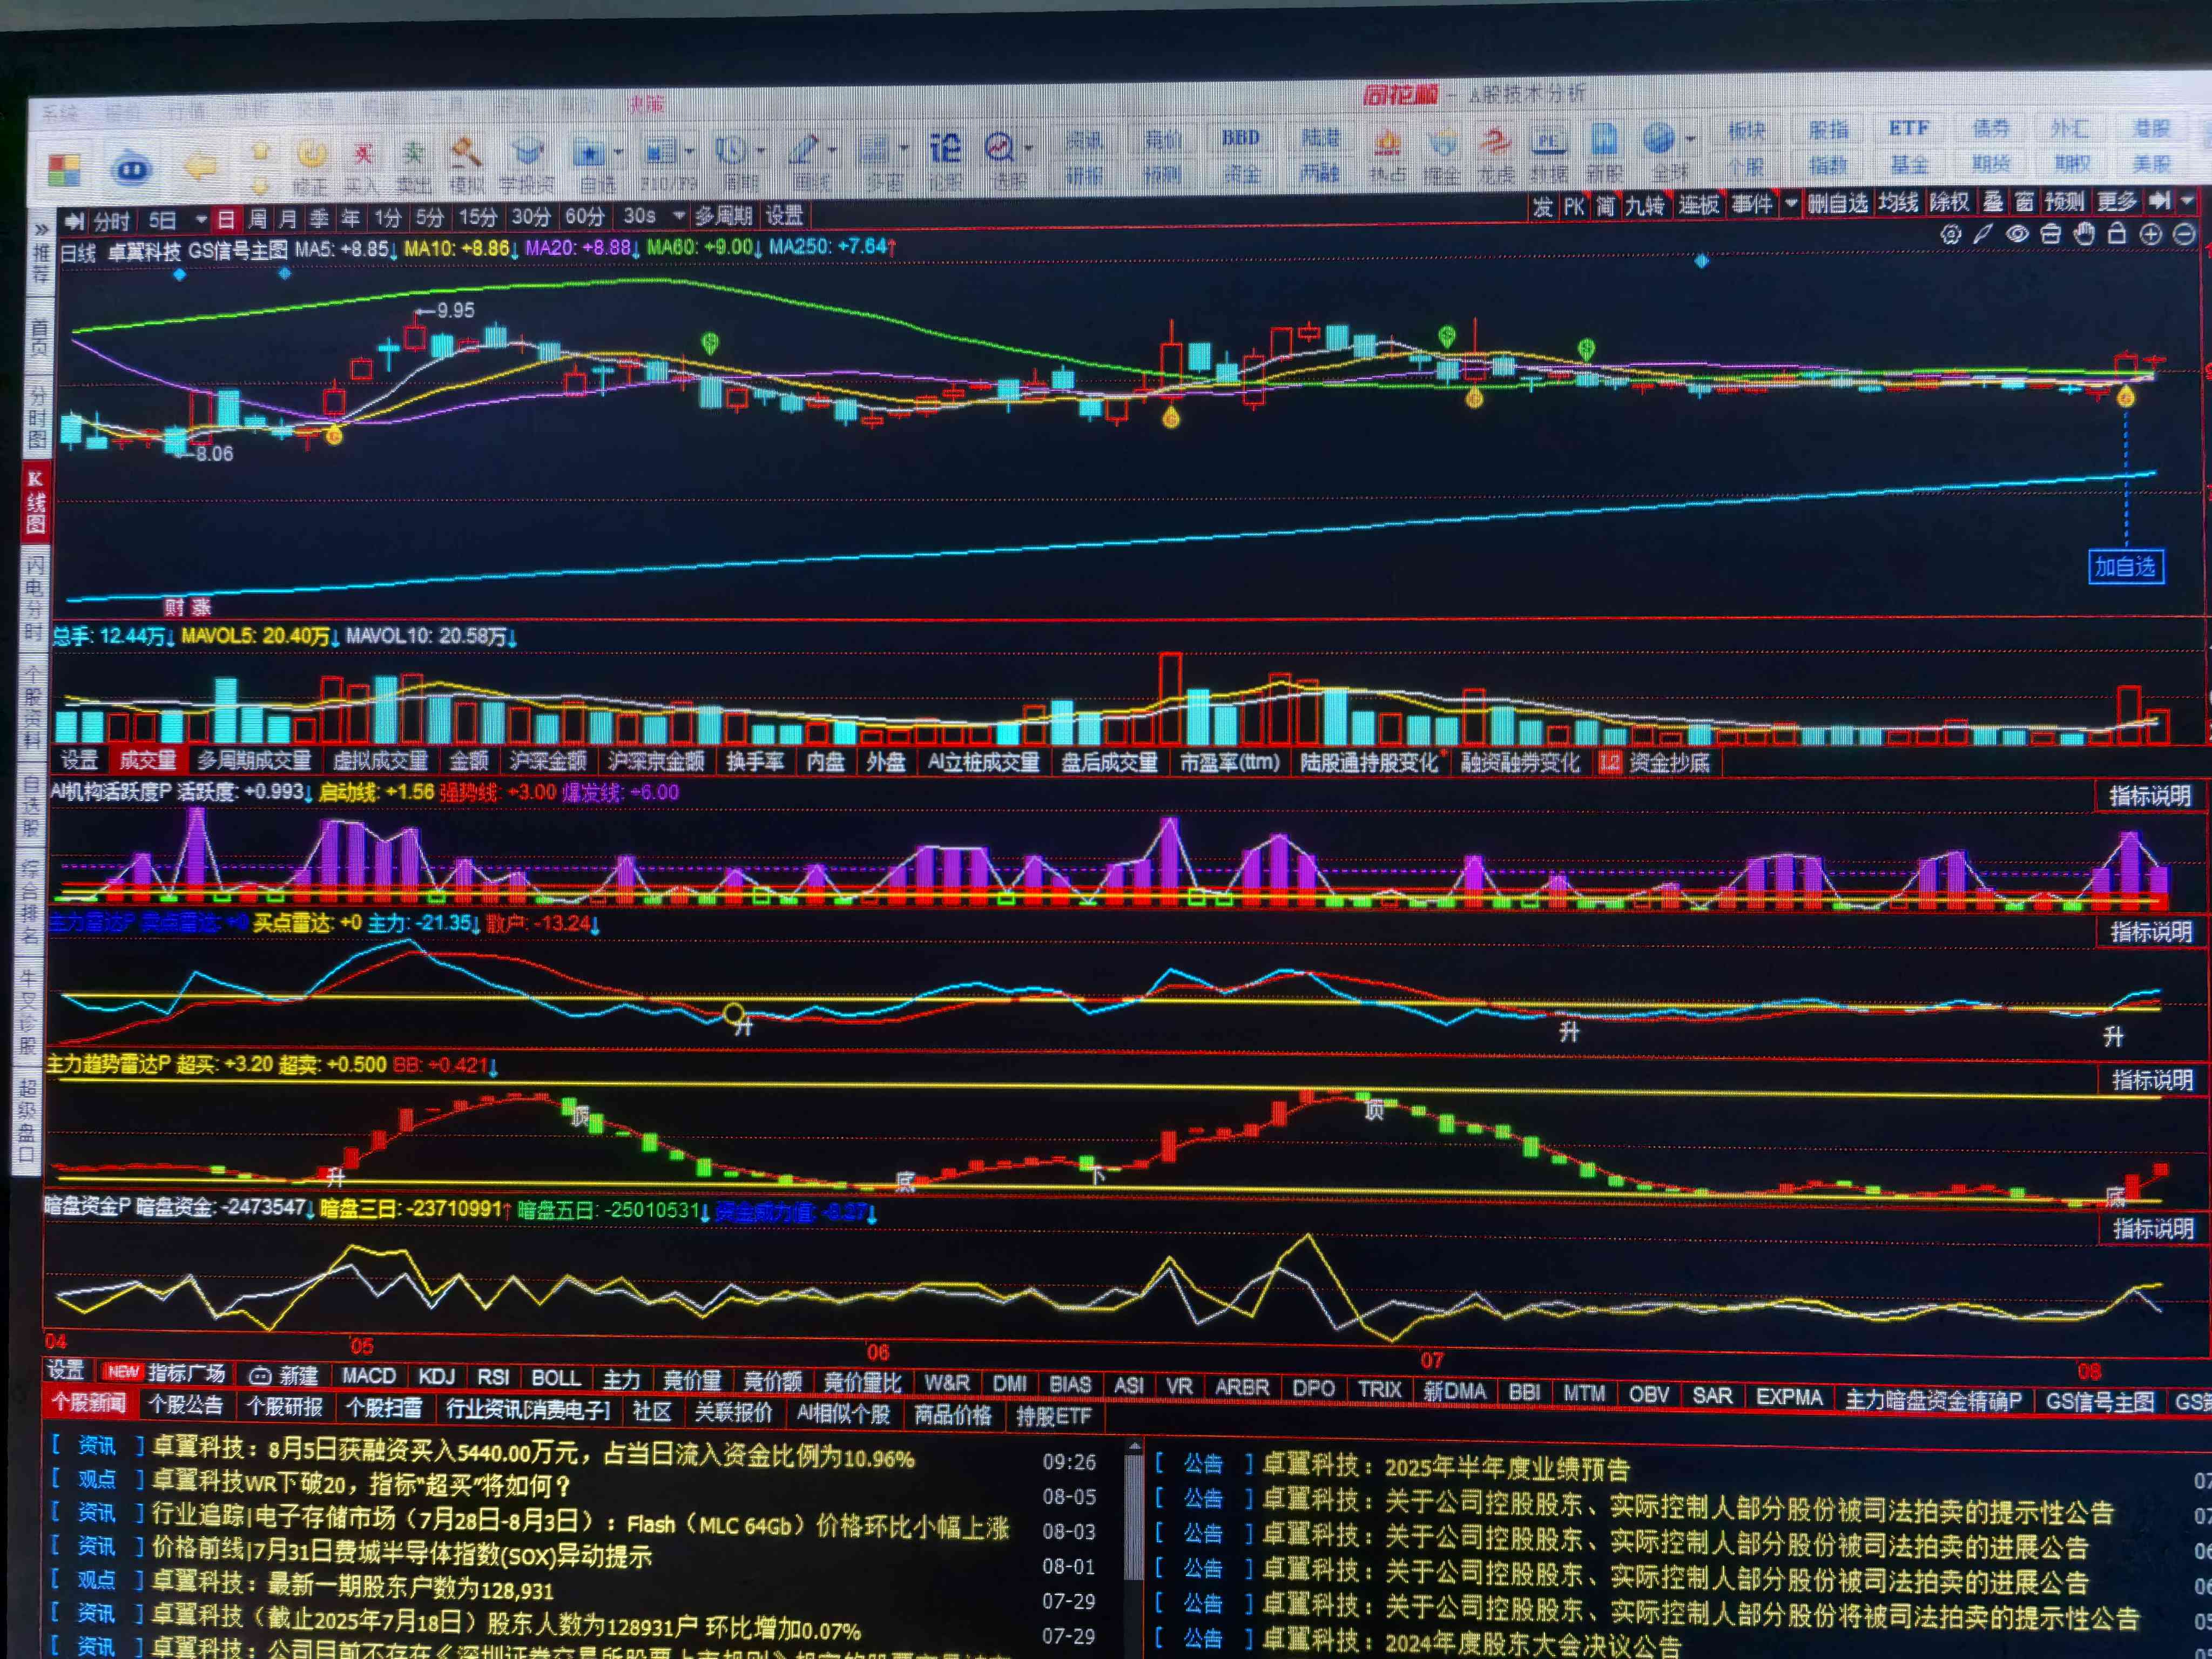2212x1659 pixels.
Task: Open the 个股研报 research reports tab
Action: tap(284, 1406)
